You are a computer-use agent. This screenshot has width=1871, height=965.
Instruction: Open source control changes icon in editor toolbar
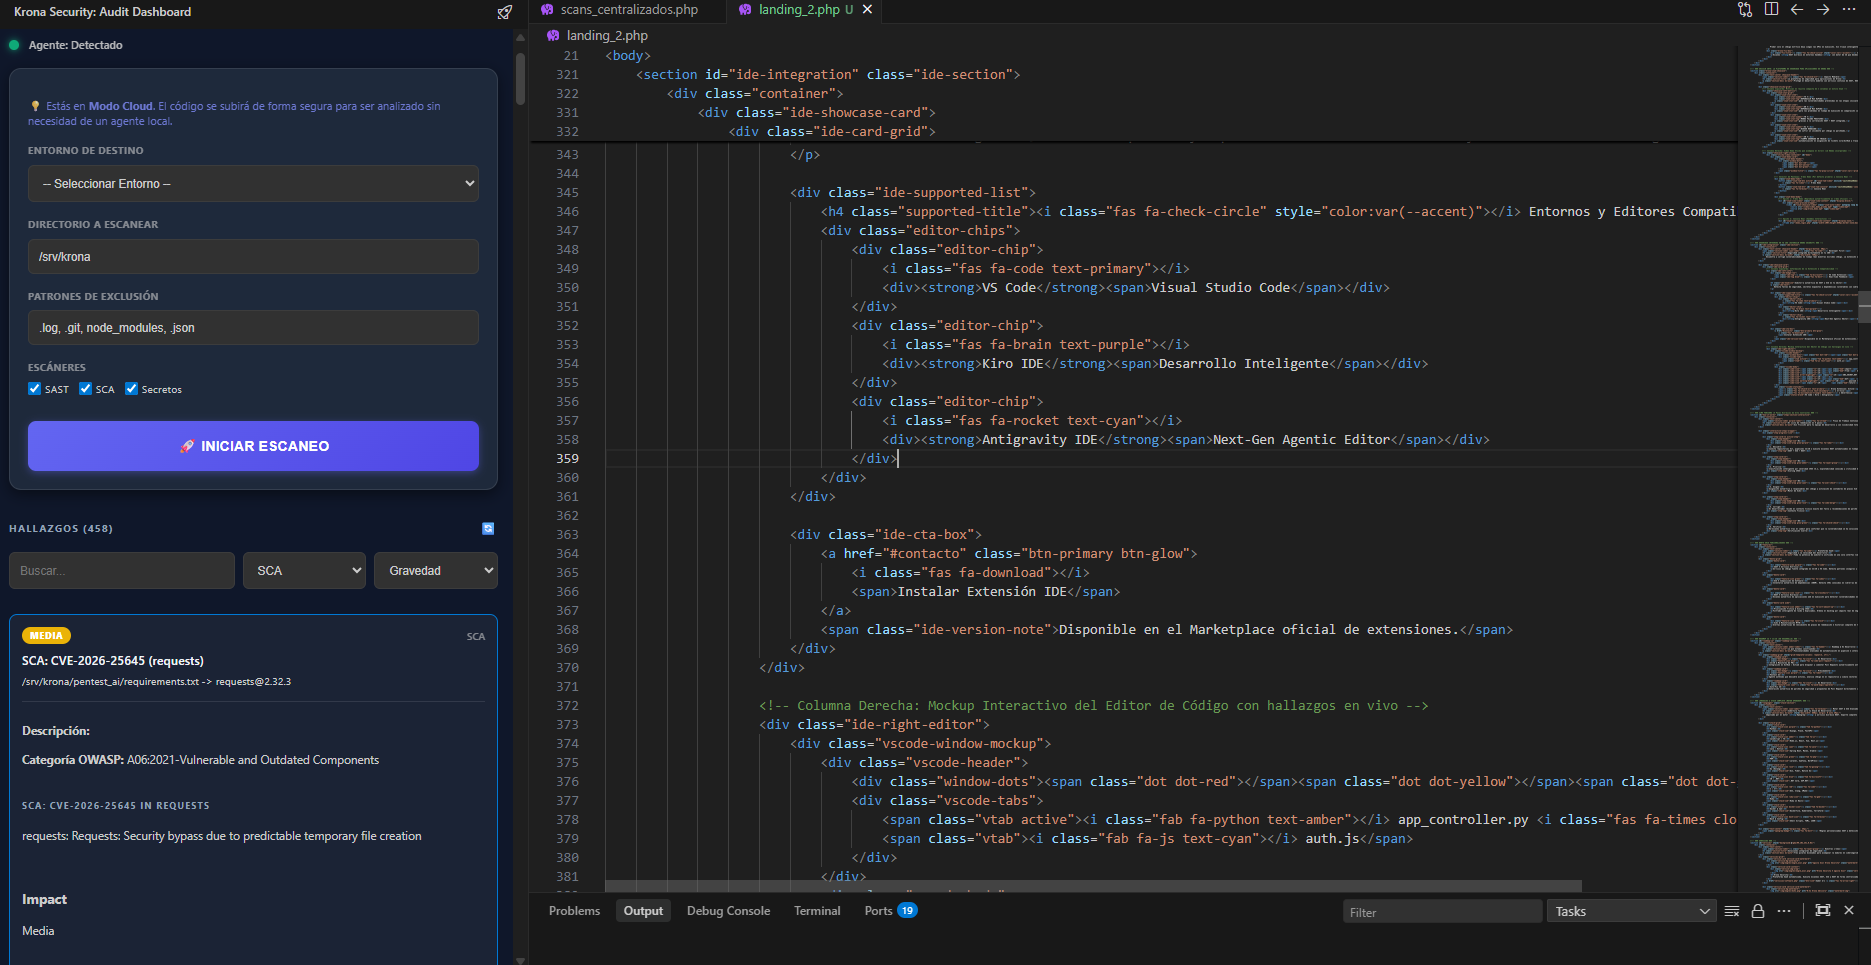click(x=1745, y=9)
